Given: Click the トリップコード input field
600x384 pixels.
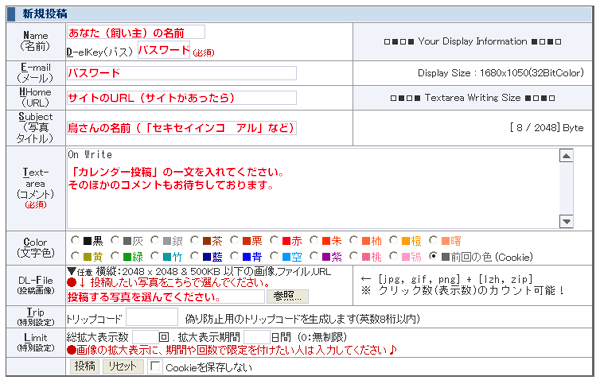Looking at the screenshot, I should (152, 317).
